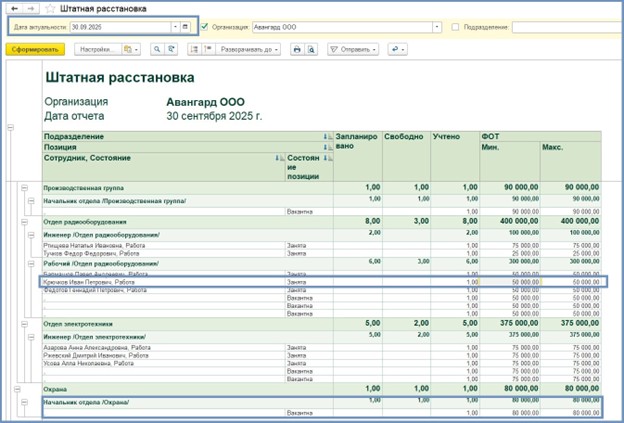Viewport: 624px width, 423px height.
Task: Click the Подразделение input field
Action: tap(566, 27)
